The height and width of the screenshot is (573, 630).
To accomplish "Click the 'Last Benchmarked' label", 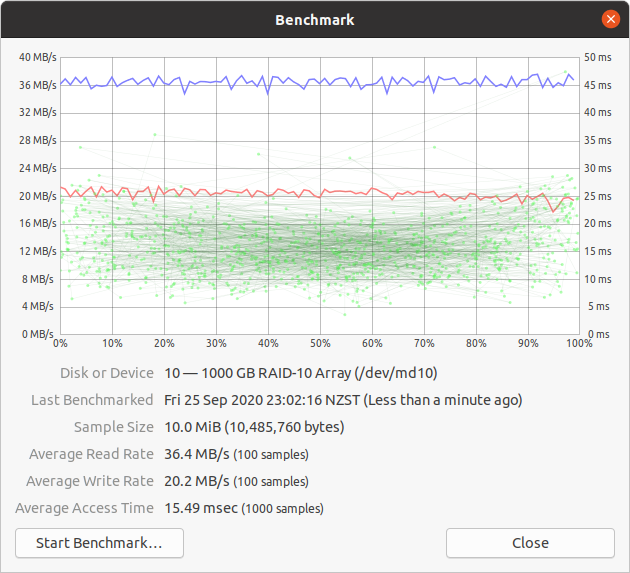I will [x=92, y=400].
